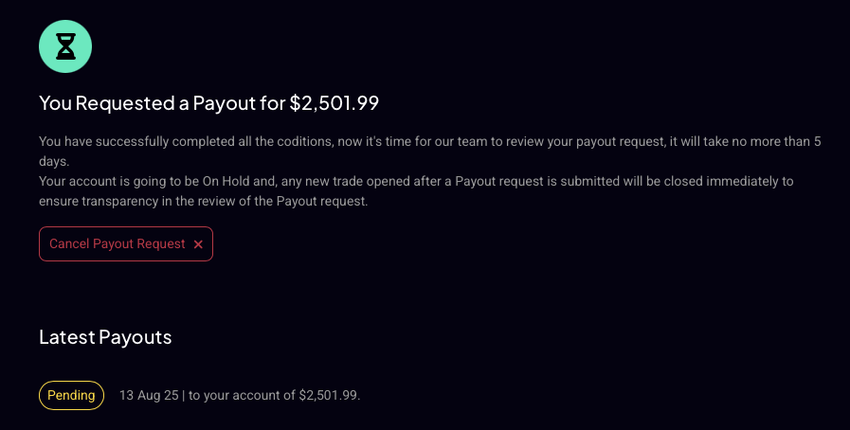Click the $2,501.99 amount in the heading
850x430 pixels.
[x=334, y=102]
